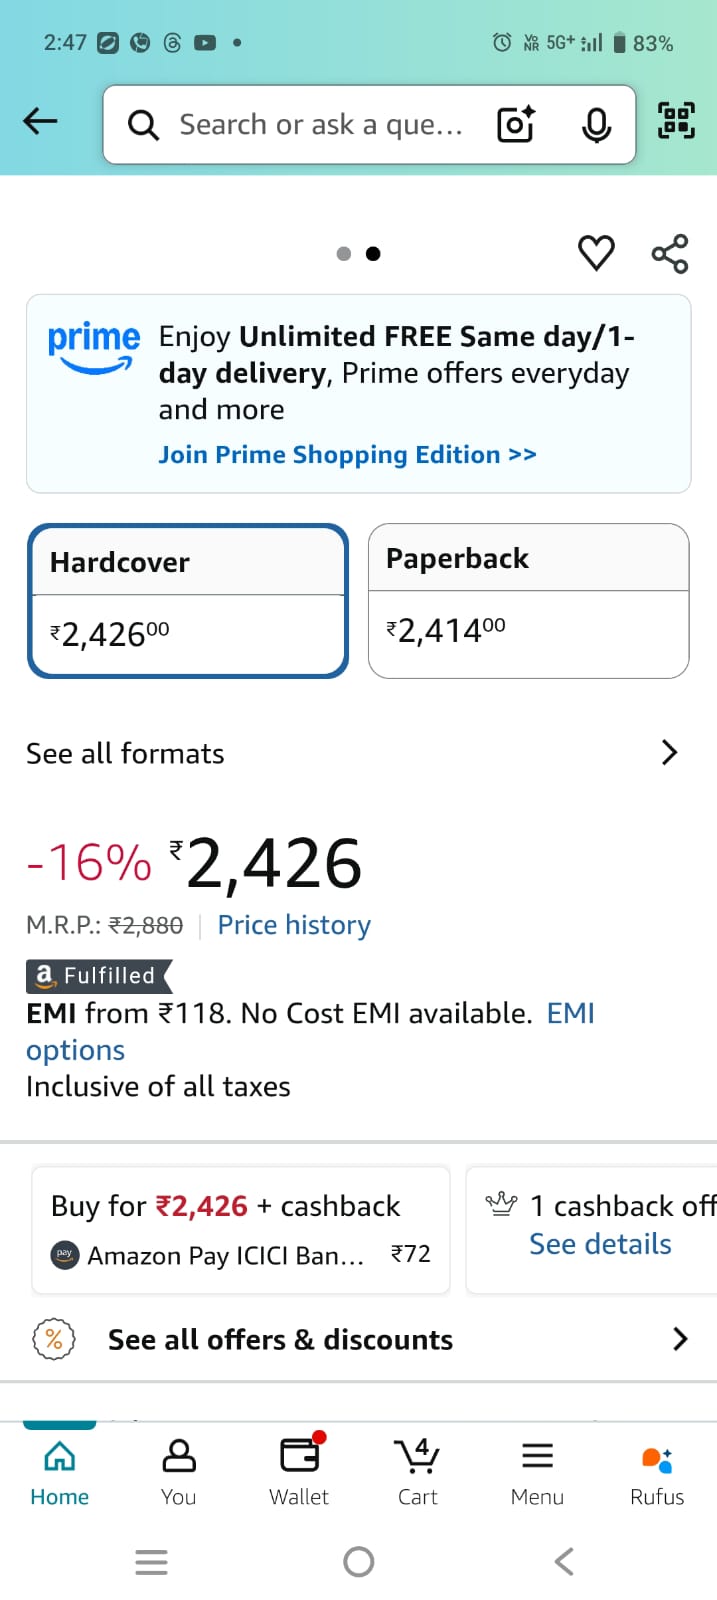
Task: Open the QR code scanner icon
Action: (676, 121)
